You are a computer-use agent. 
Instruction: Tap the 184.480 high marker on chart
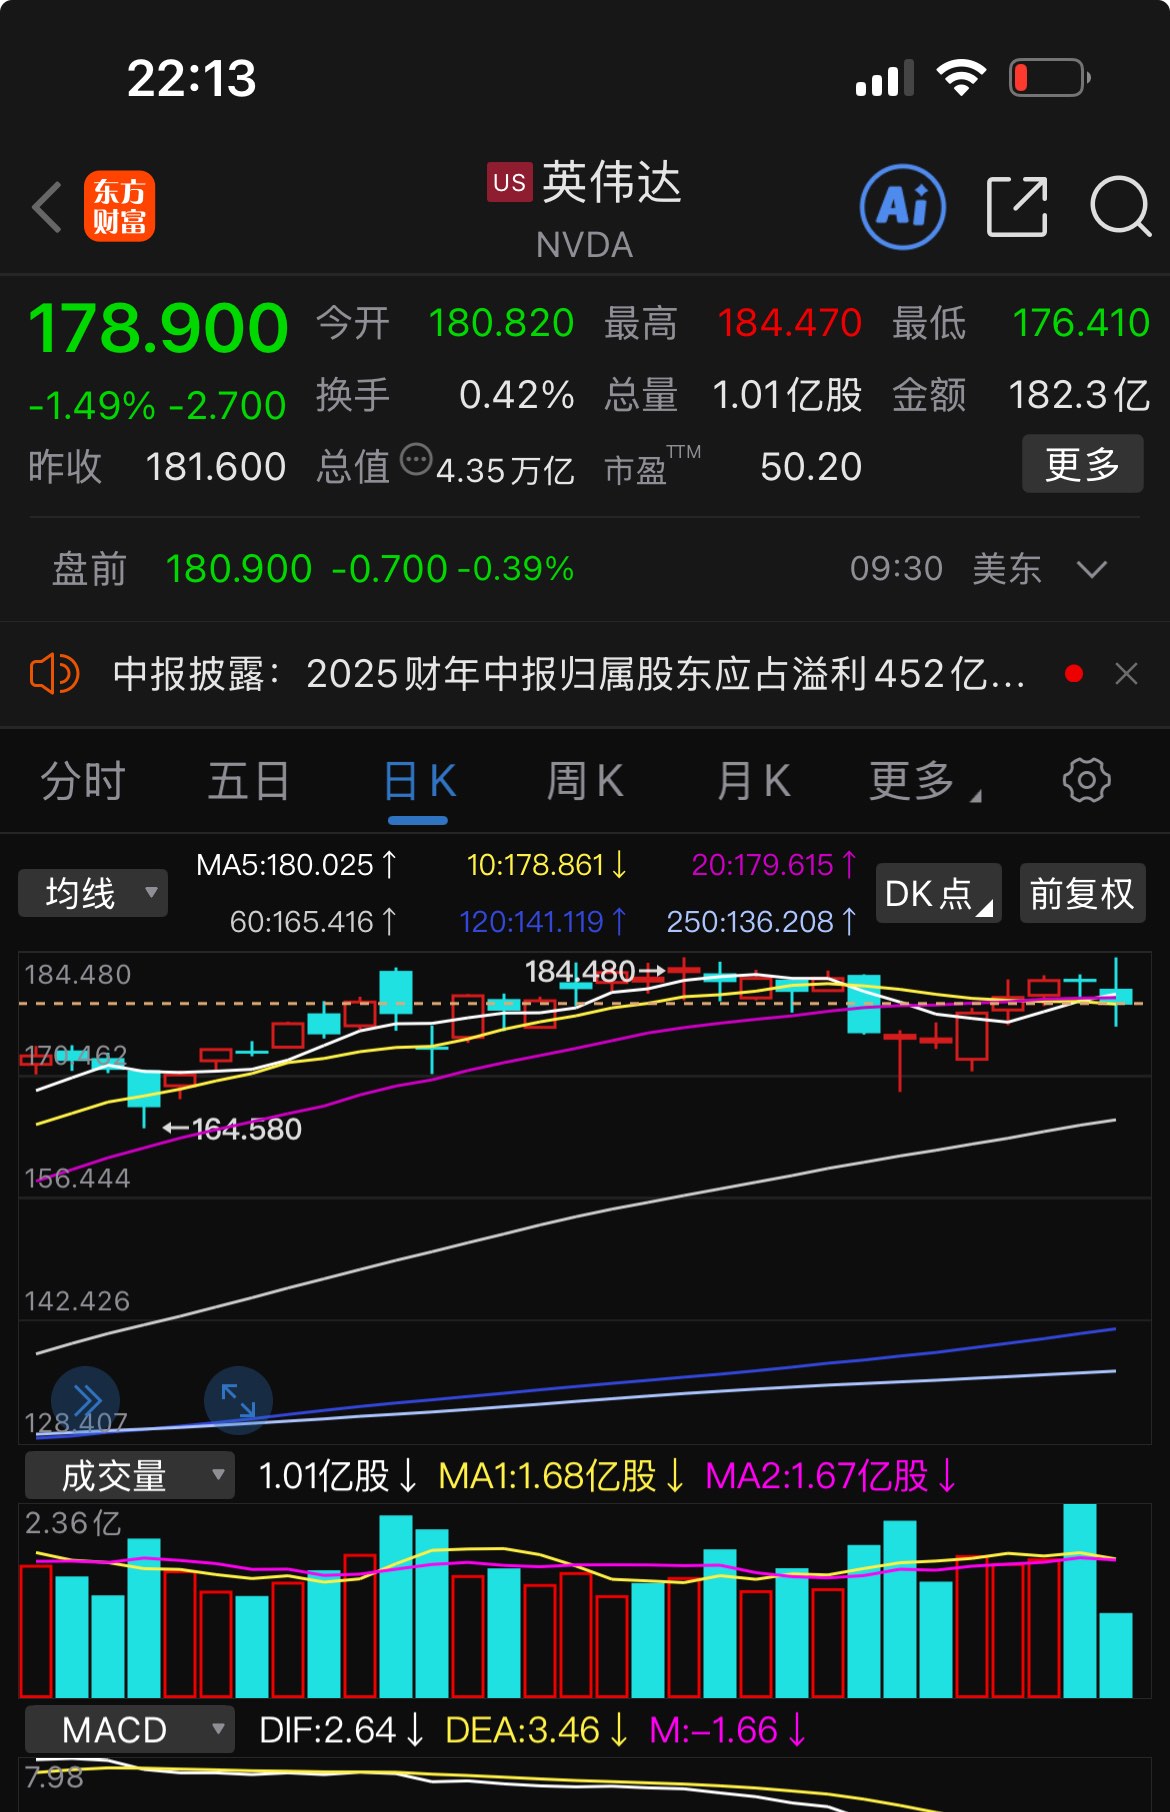coord(594,971)
